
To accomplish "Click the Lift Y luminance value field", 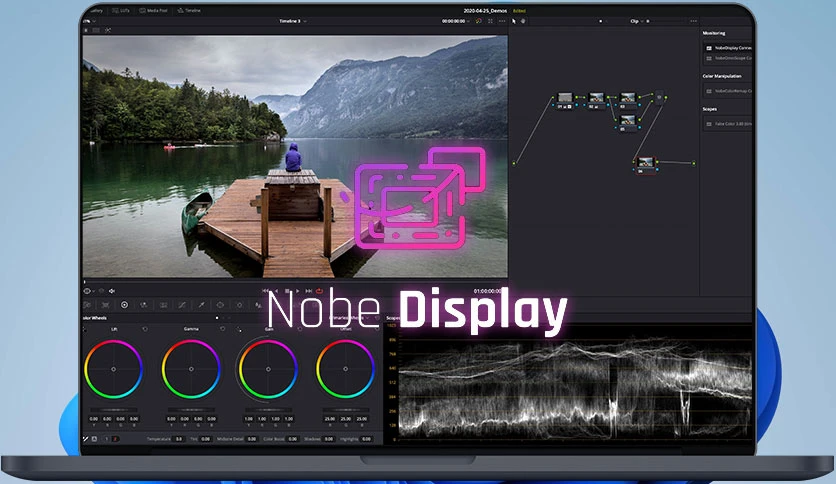I will point(94,419).
